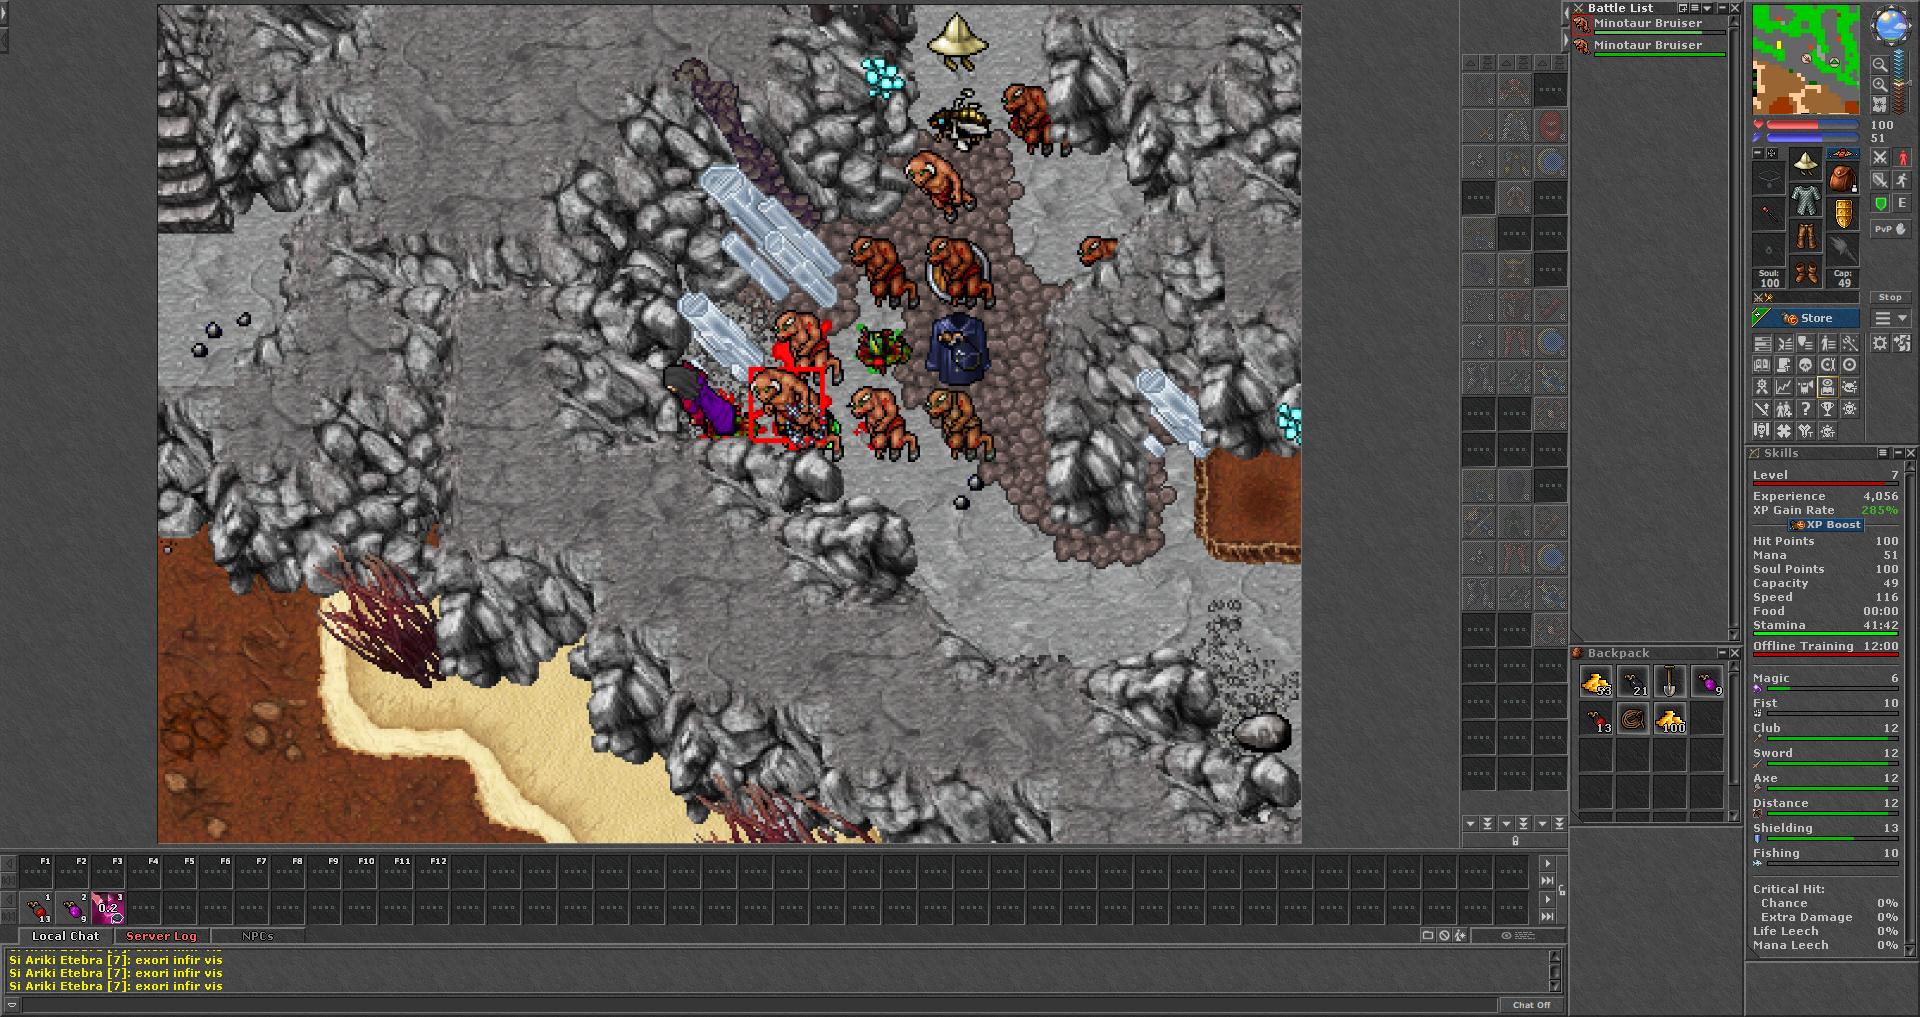Open the analytics line-chart icon
Screen dimensions: 1920x1017
1784,387
